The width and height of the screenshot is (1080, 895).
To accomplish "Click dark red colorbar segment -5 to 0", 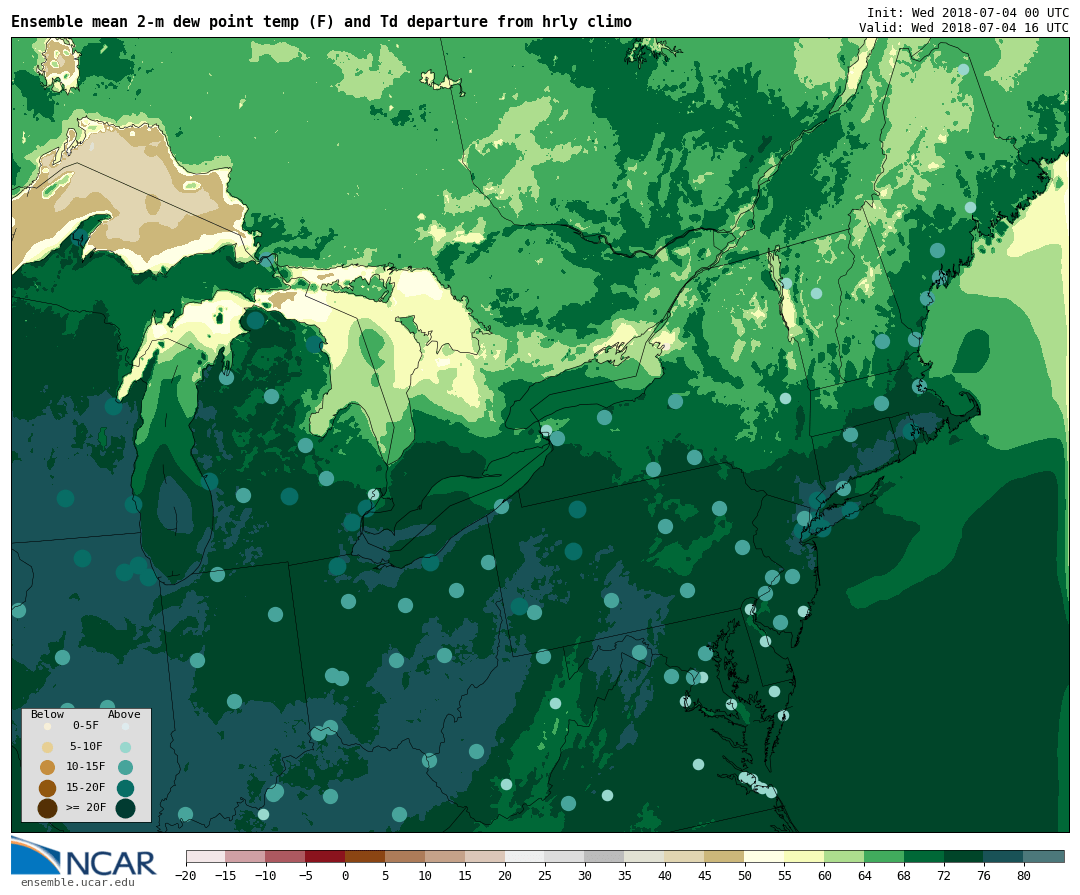I will click(x=325, y=857).
